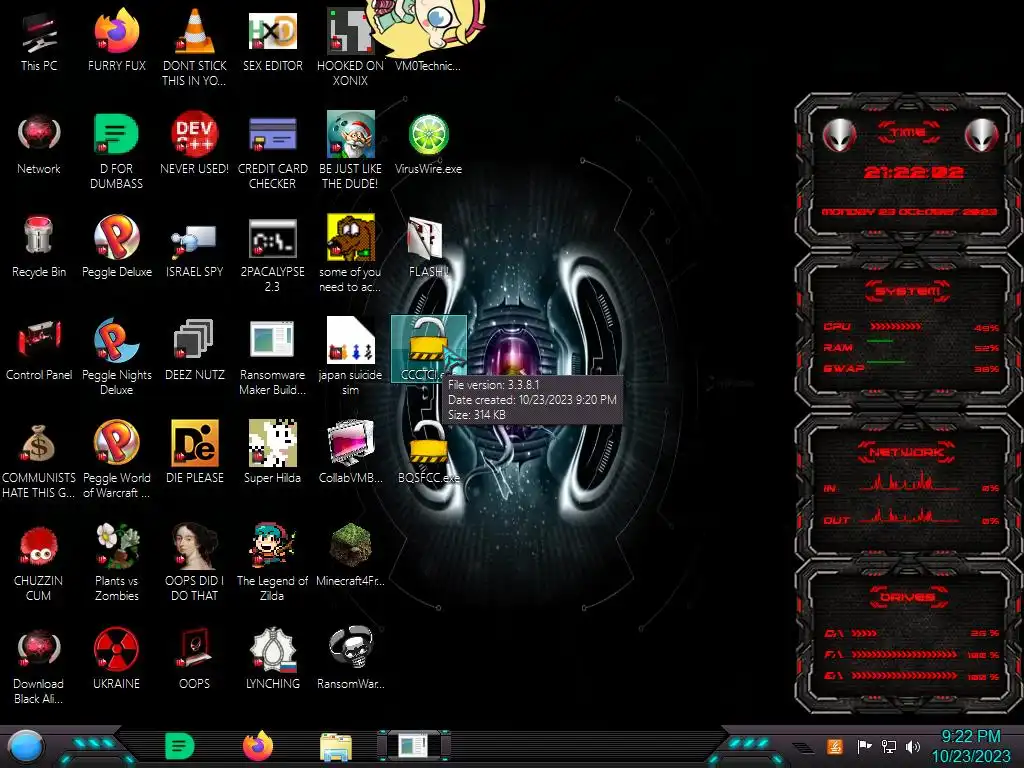Select the VirusWire.exe lime icon

(428, 144)
